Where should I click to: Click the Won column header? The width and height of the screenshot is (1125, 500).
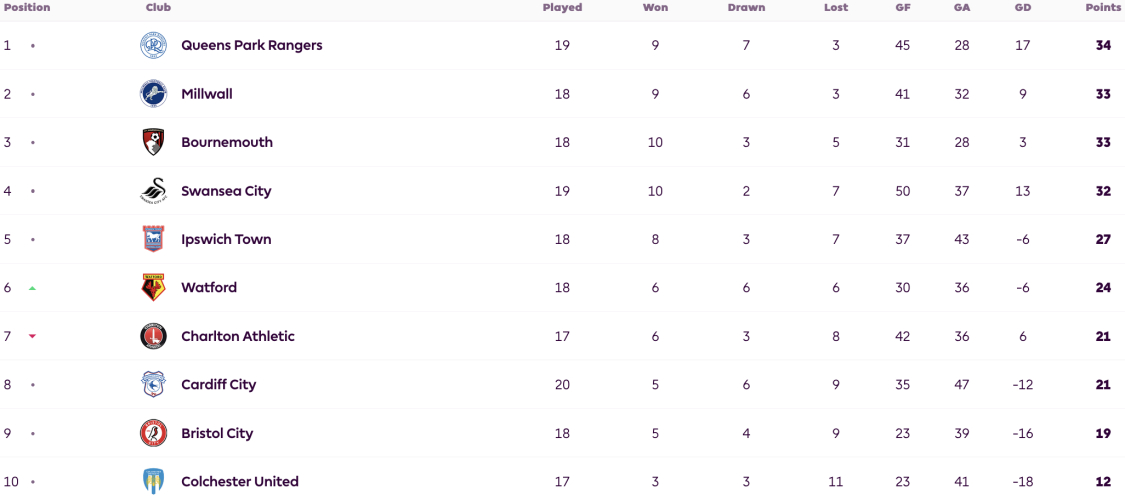point(655,8)
